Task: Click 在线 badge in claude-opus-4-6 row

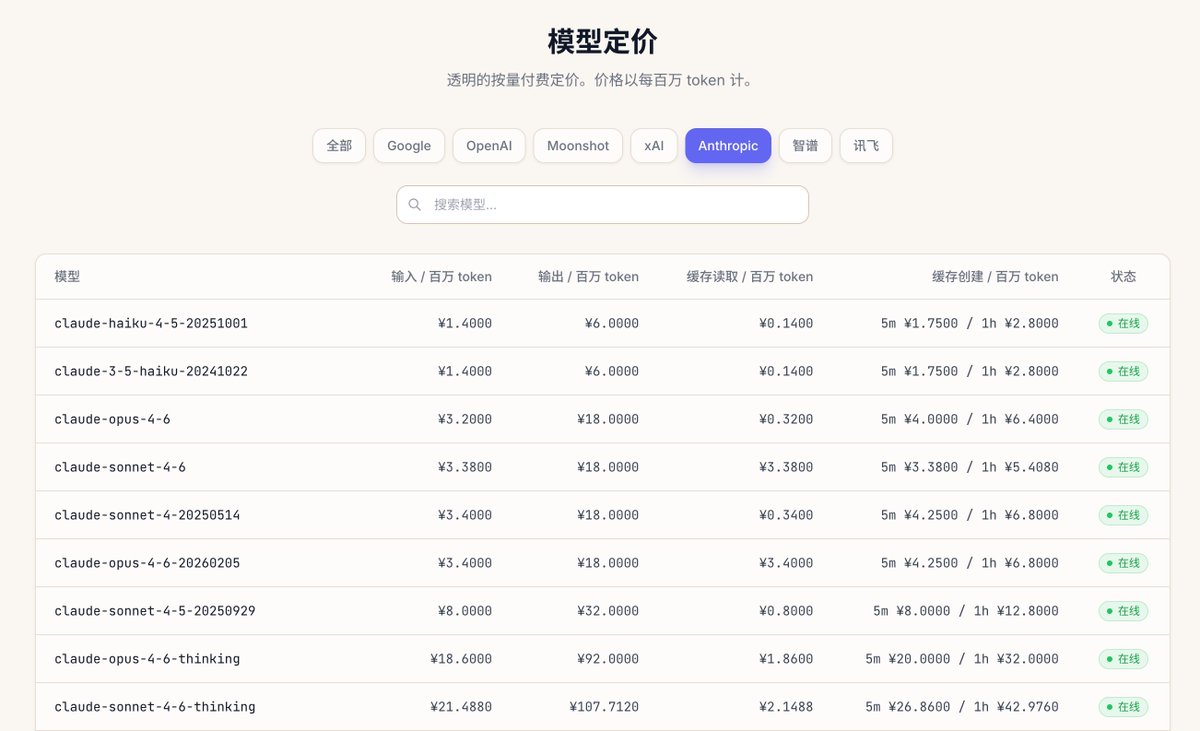Action: tap(1123, 419)
